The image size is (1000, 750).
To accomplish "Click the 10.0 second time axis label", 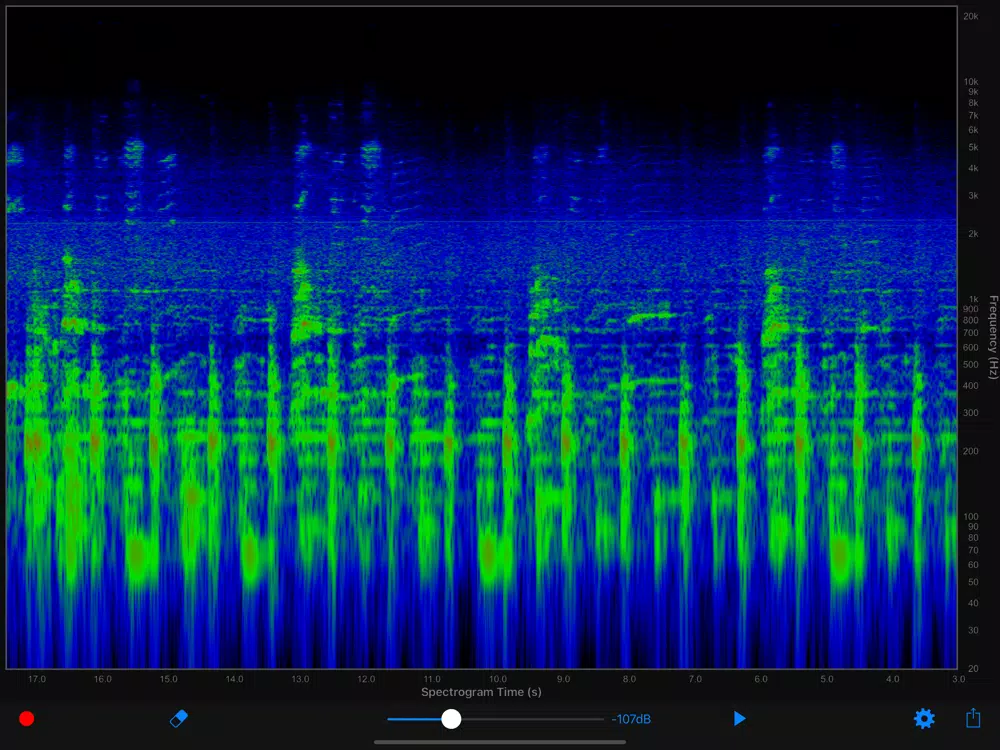I will [x=498, y=679].
